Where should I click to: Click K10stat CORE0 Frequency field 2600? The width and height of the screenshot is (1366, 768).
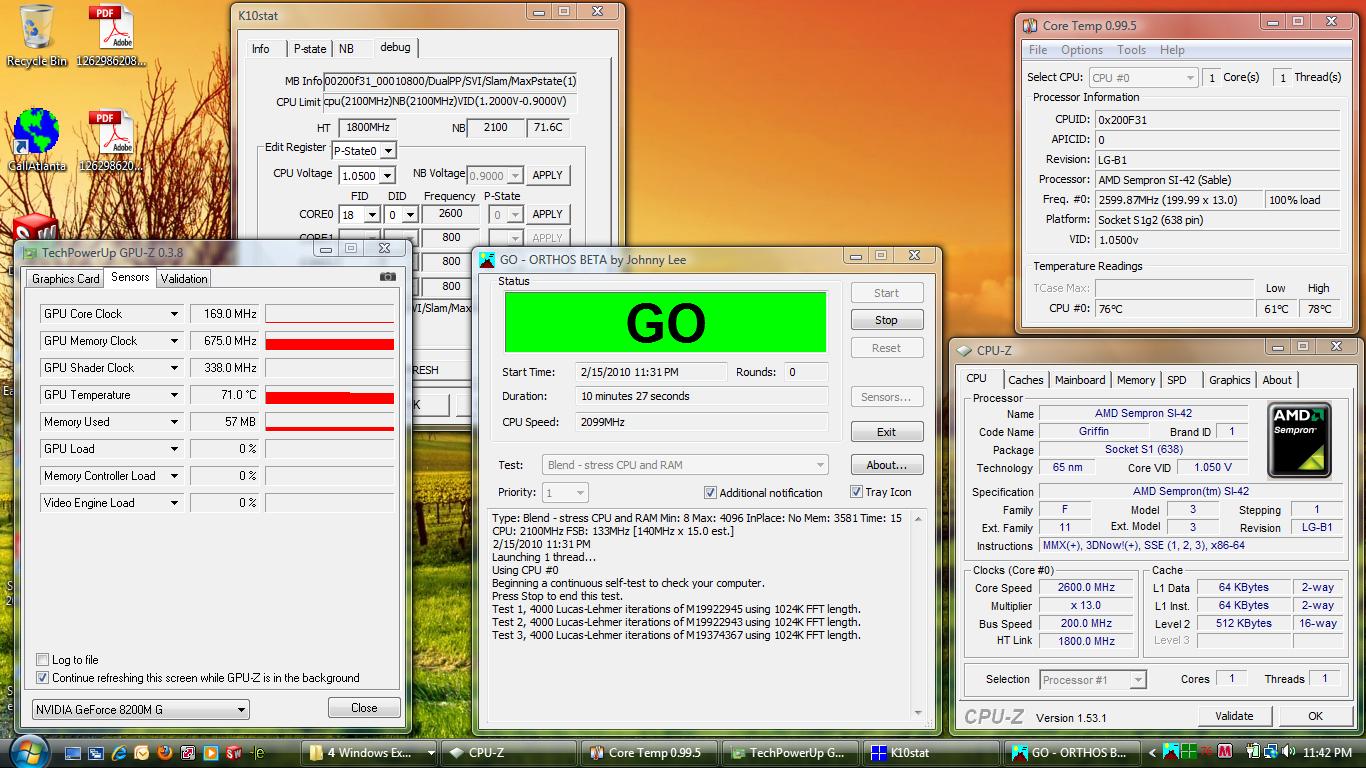[451, 214]
